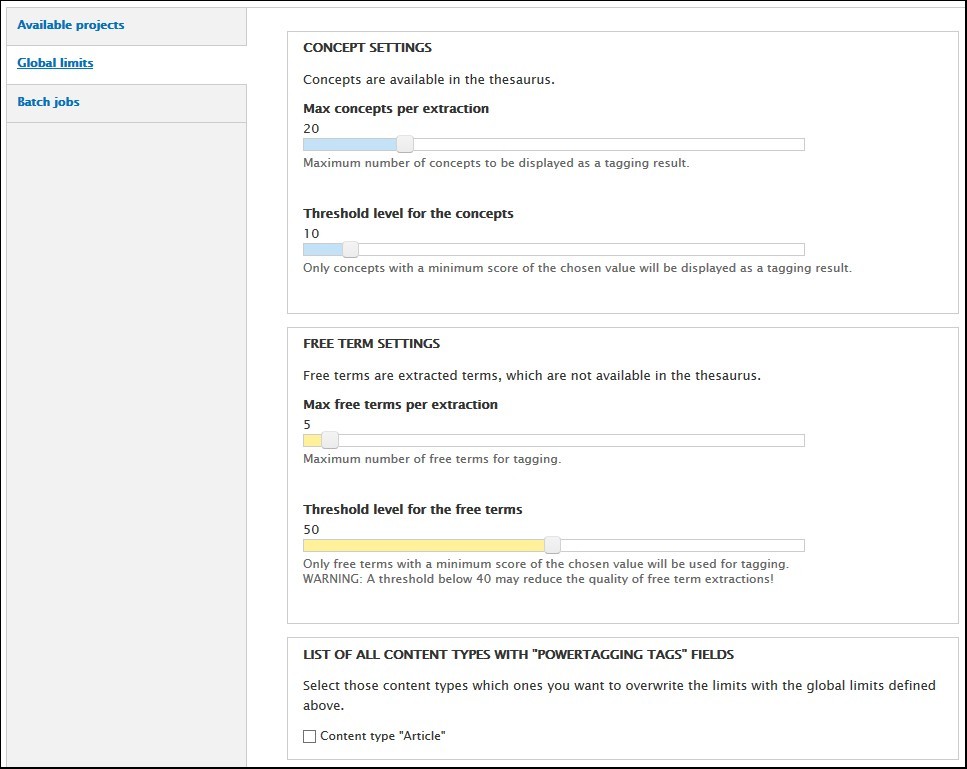
Task: Click the free terms threshold slider handle
Action: (553, 545)
